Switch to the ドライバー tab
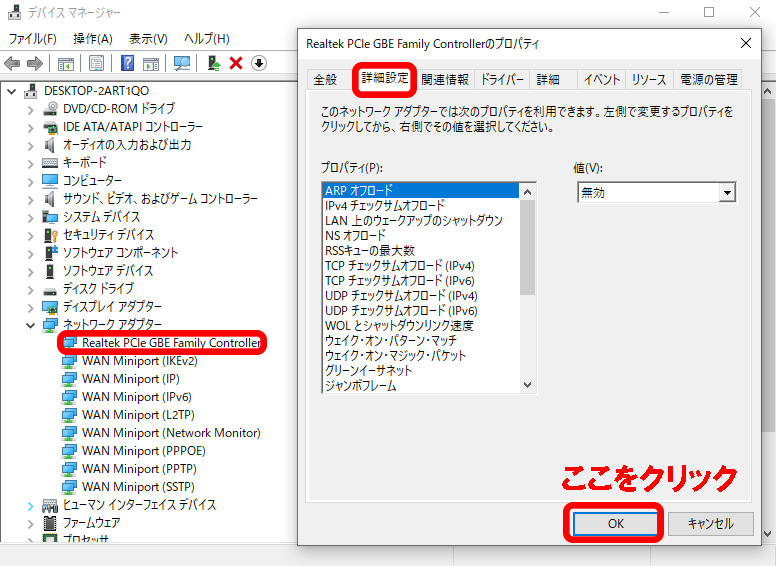This screenshot has height=566, width=776. pyautogui.click(x=502, y=80)
